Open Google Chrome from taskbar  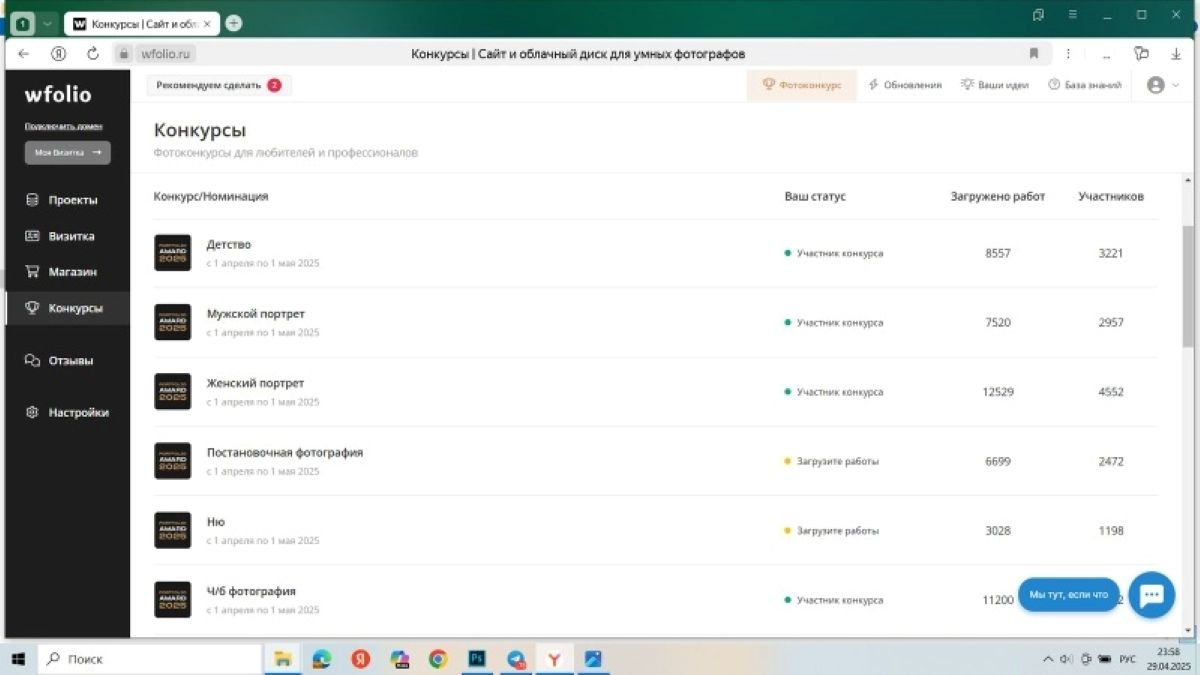(438, 659)
